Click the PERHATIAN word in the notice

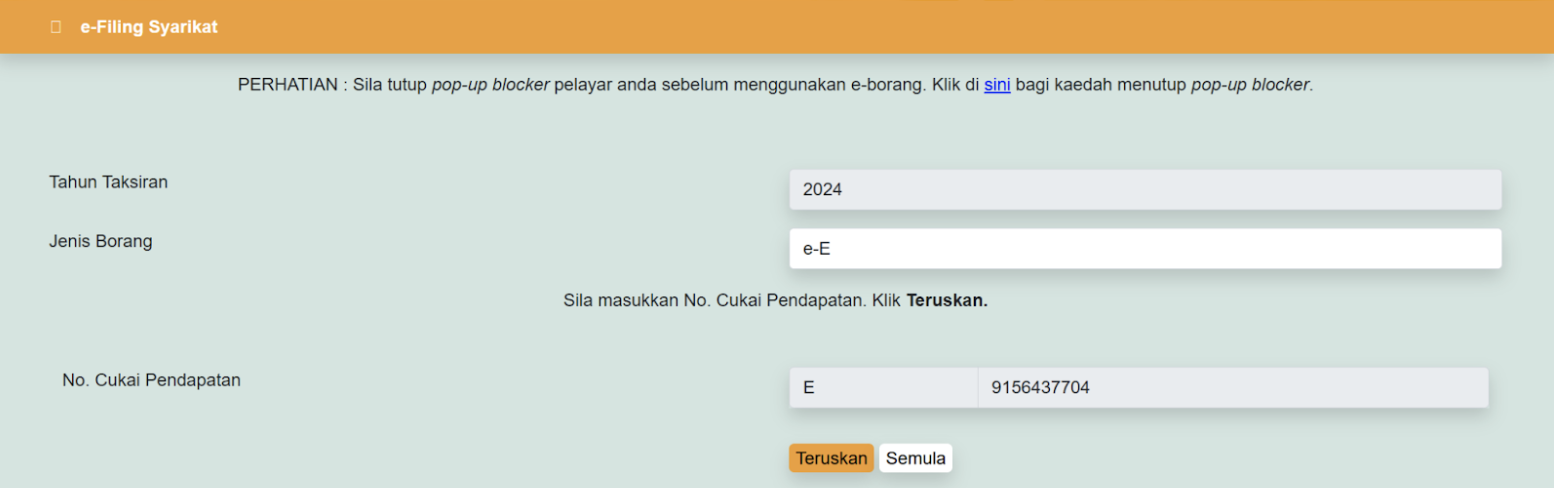(x=287, y=85)
